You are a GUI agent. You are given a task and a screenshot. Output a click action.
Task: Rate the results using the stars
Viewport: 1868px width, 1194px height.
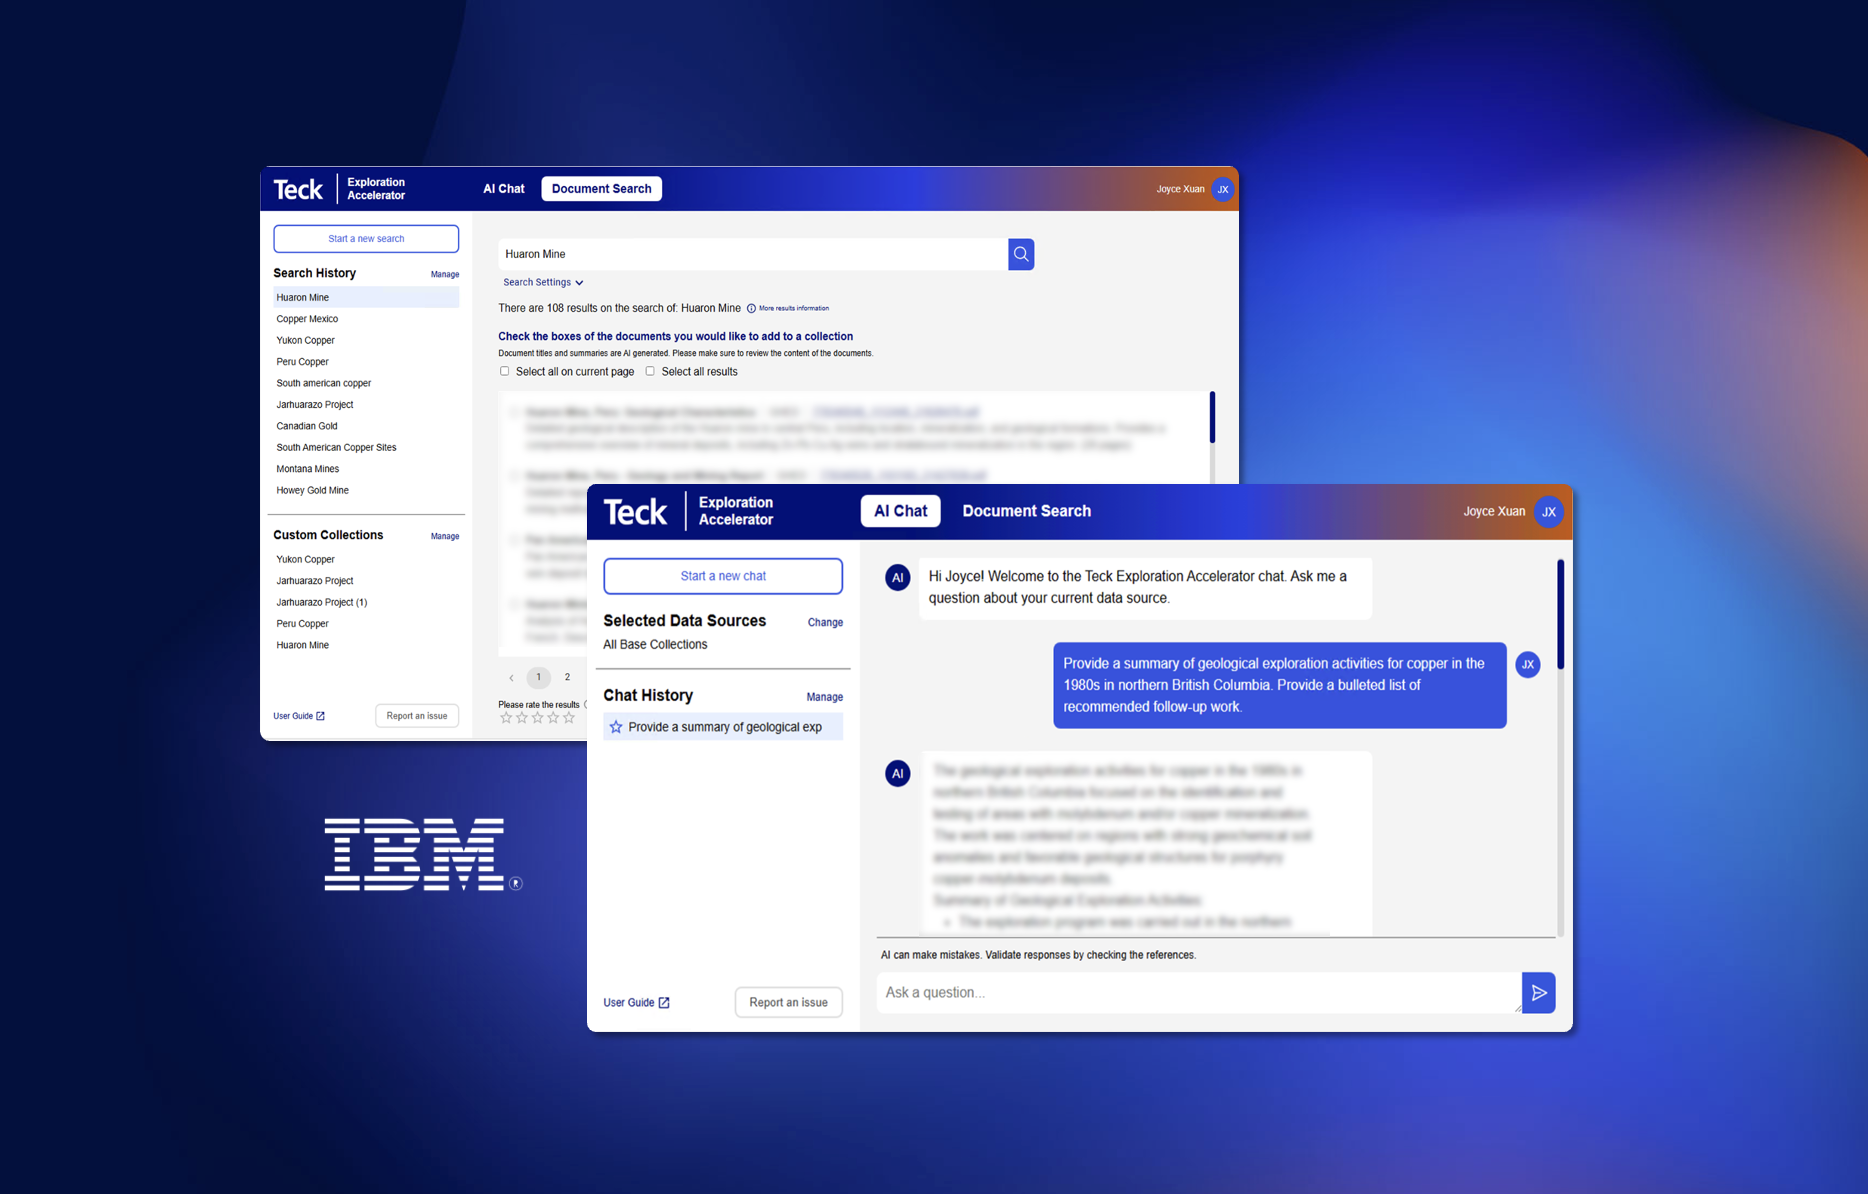537,717
